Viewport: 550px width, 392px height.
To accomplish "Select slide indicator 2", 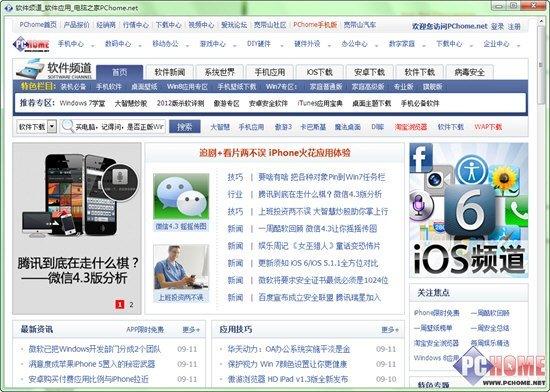I will pos(132,304).
